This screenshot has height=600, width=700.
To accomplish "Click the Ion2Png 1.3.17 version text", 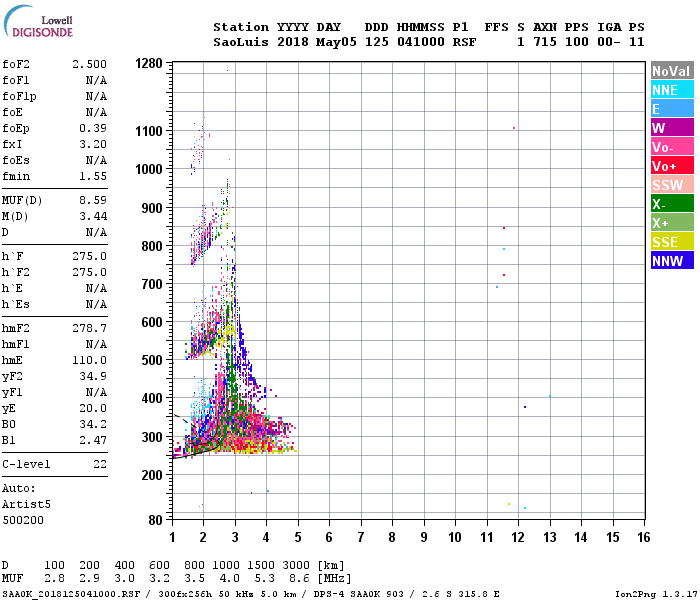I will (656, 594).
